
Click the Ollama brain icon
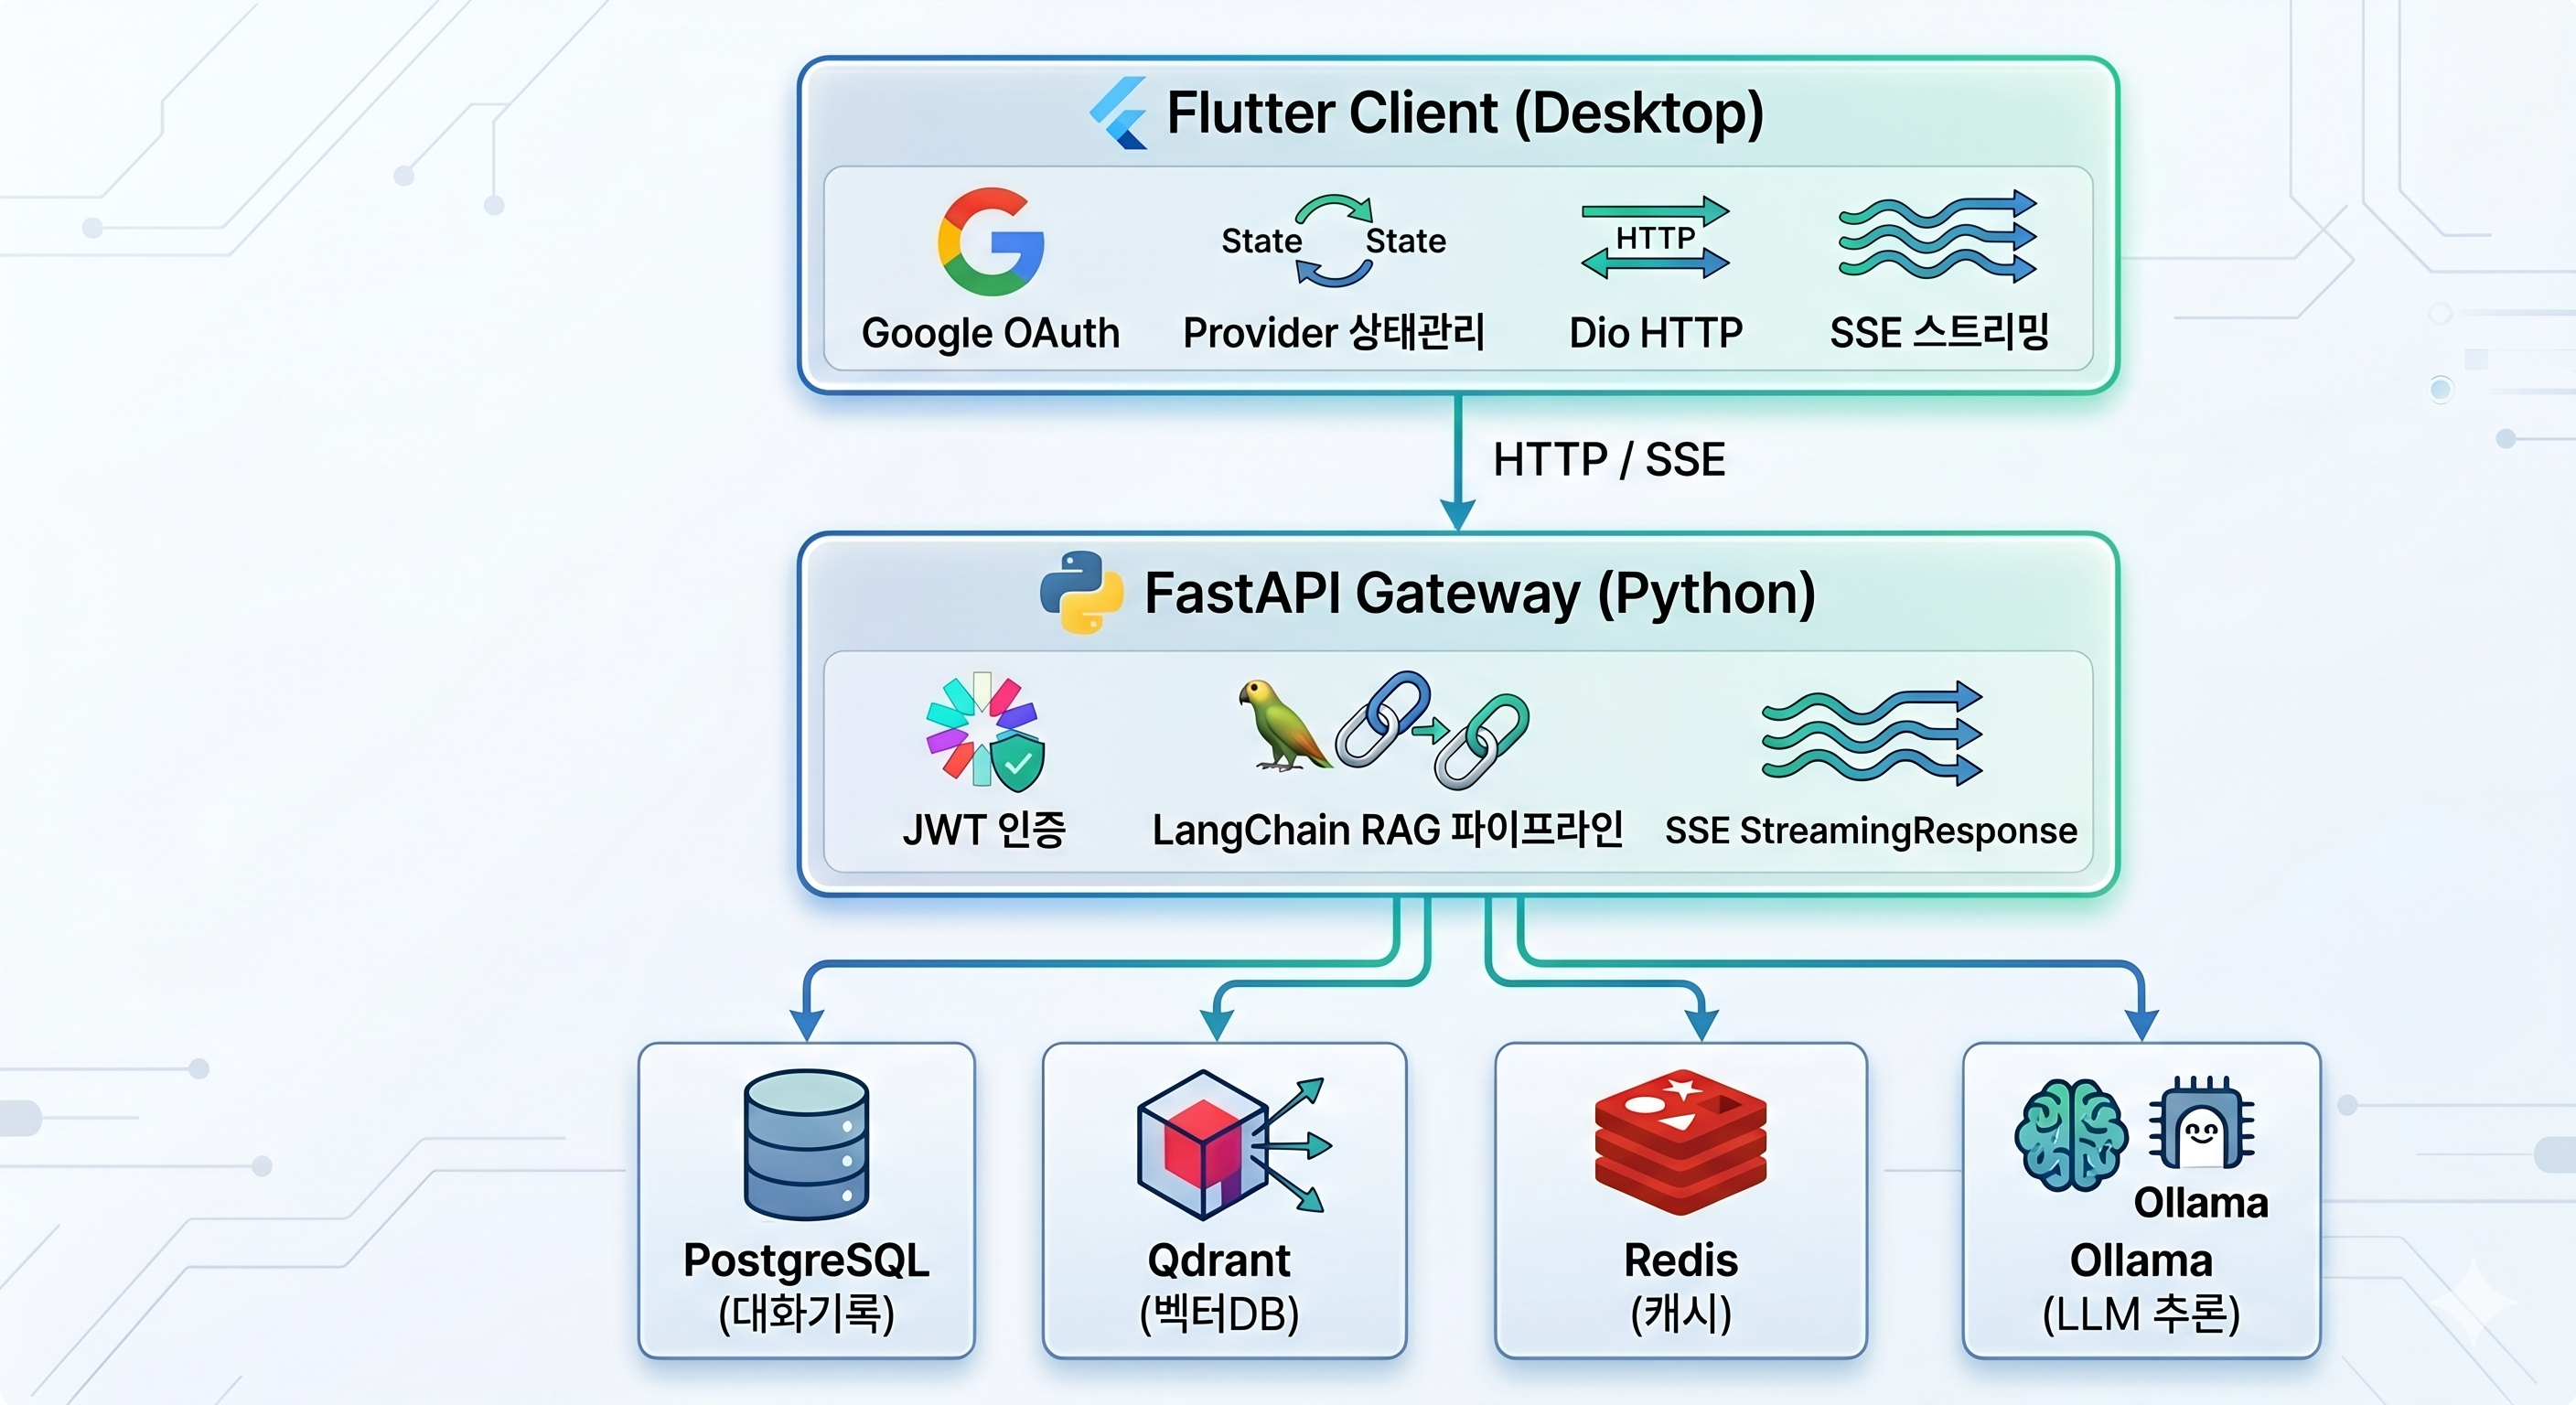tap(2071, 1135)
